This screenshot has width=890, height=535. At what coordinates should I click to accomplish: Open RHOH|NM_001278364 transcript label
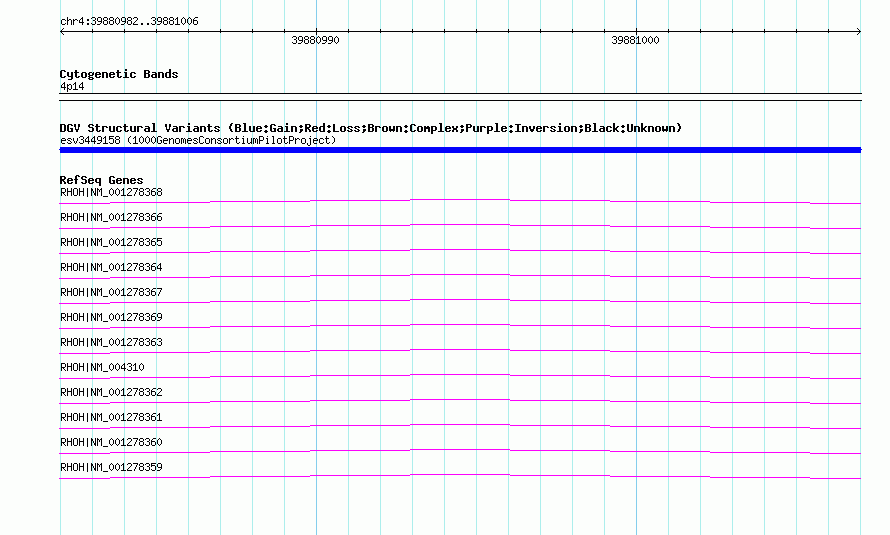[x=111, y=267]
